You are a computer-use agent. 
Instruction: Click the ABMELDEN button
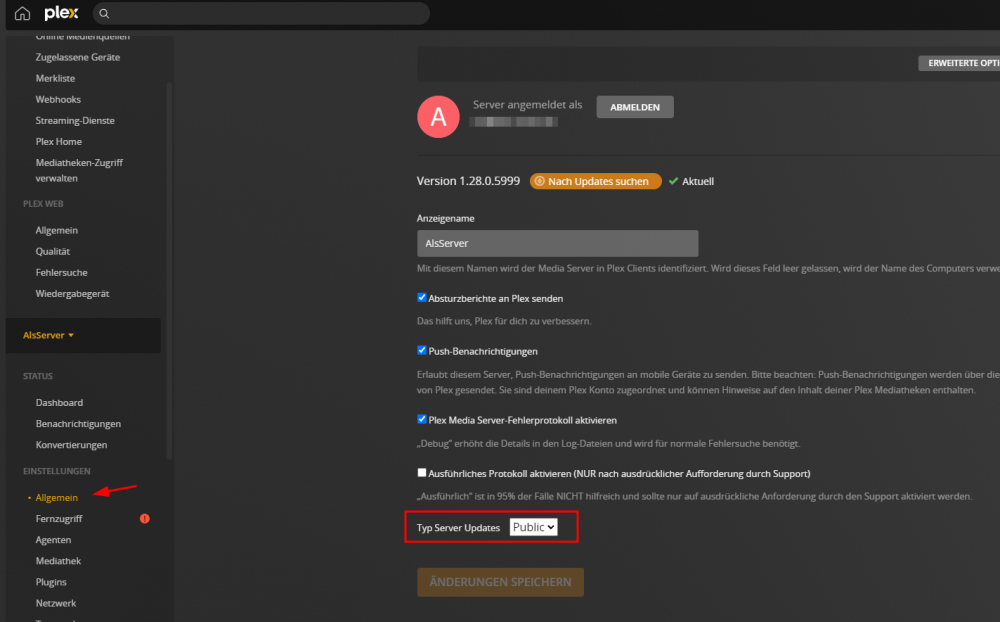[635, 107]
